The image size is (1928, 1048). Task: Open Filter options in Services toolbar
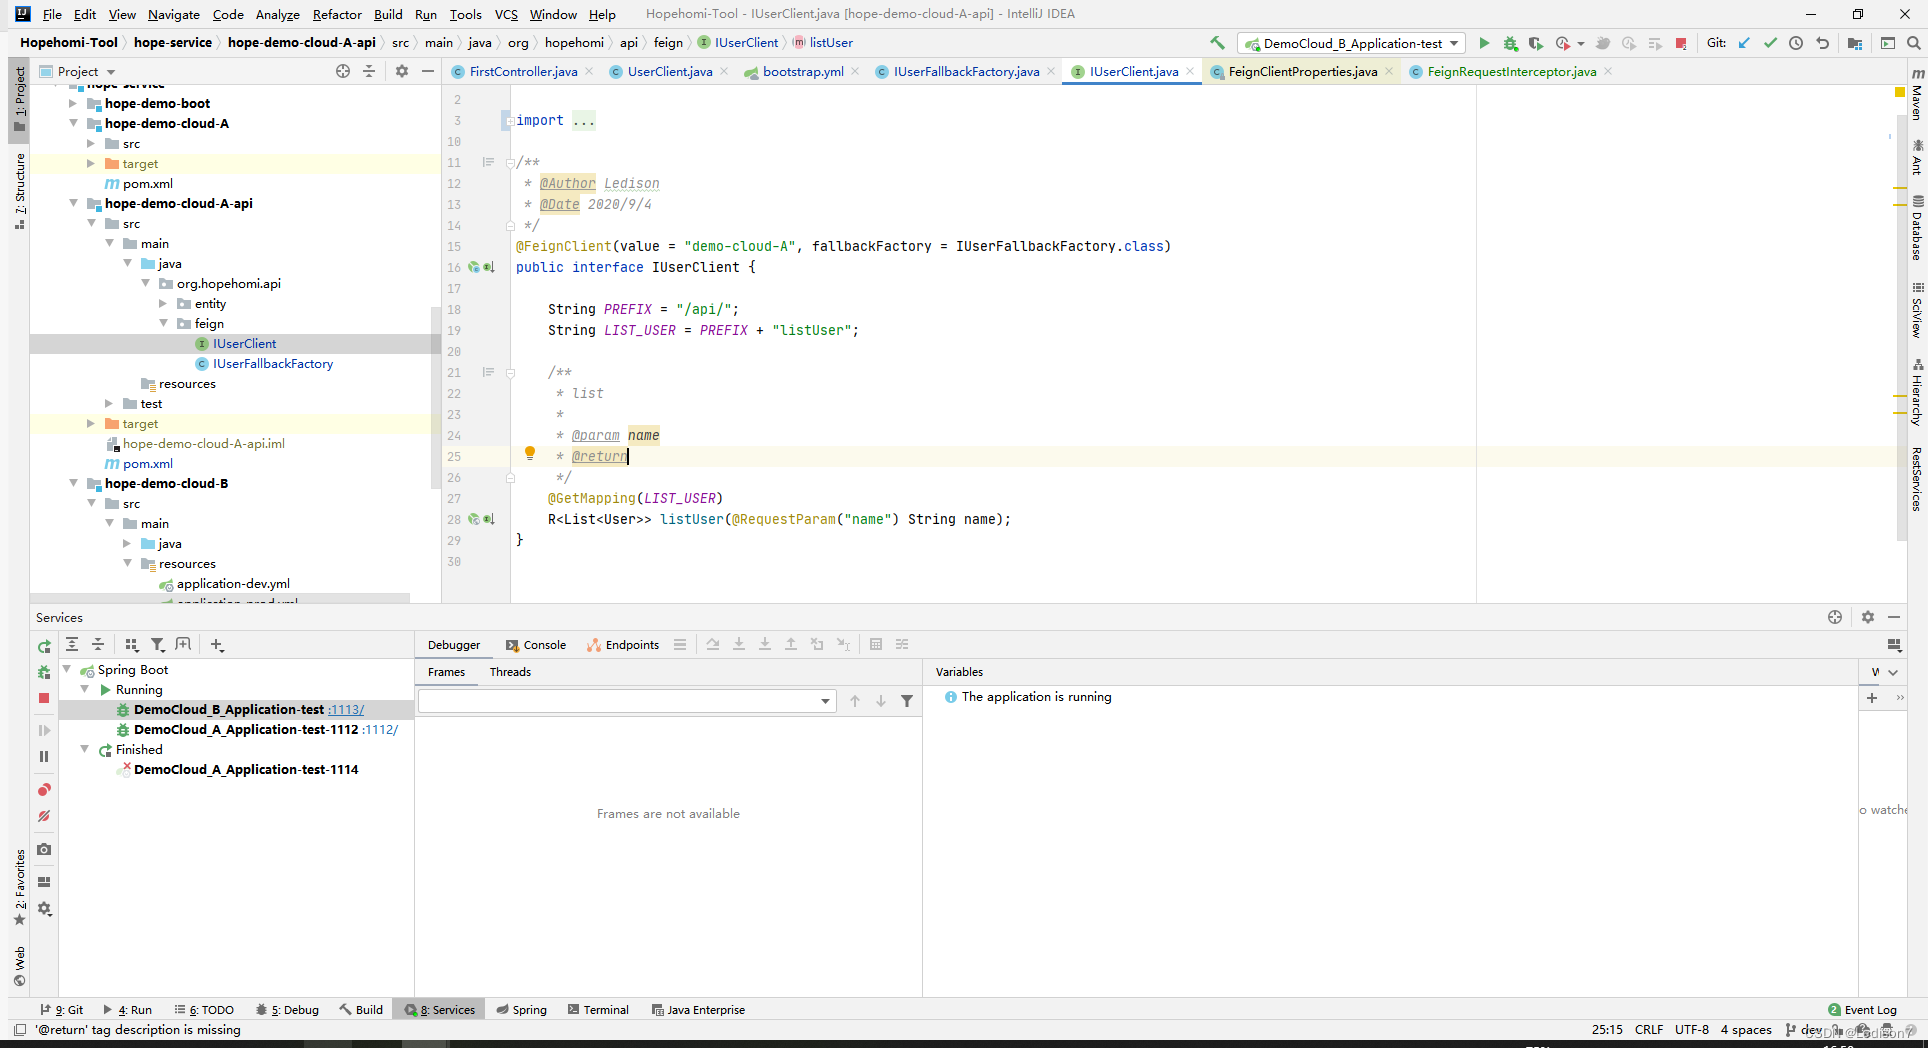pos(157,645)
